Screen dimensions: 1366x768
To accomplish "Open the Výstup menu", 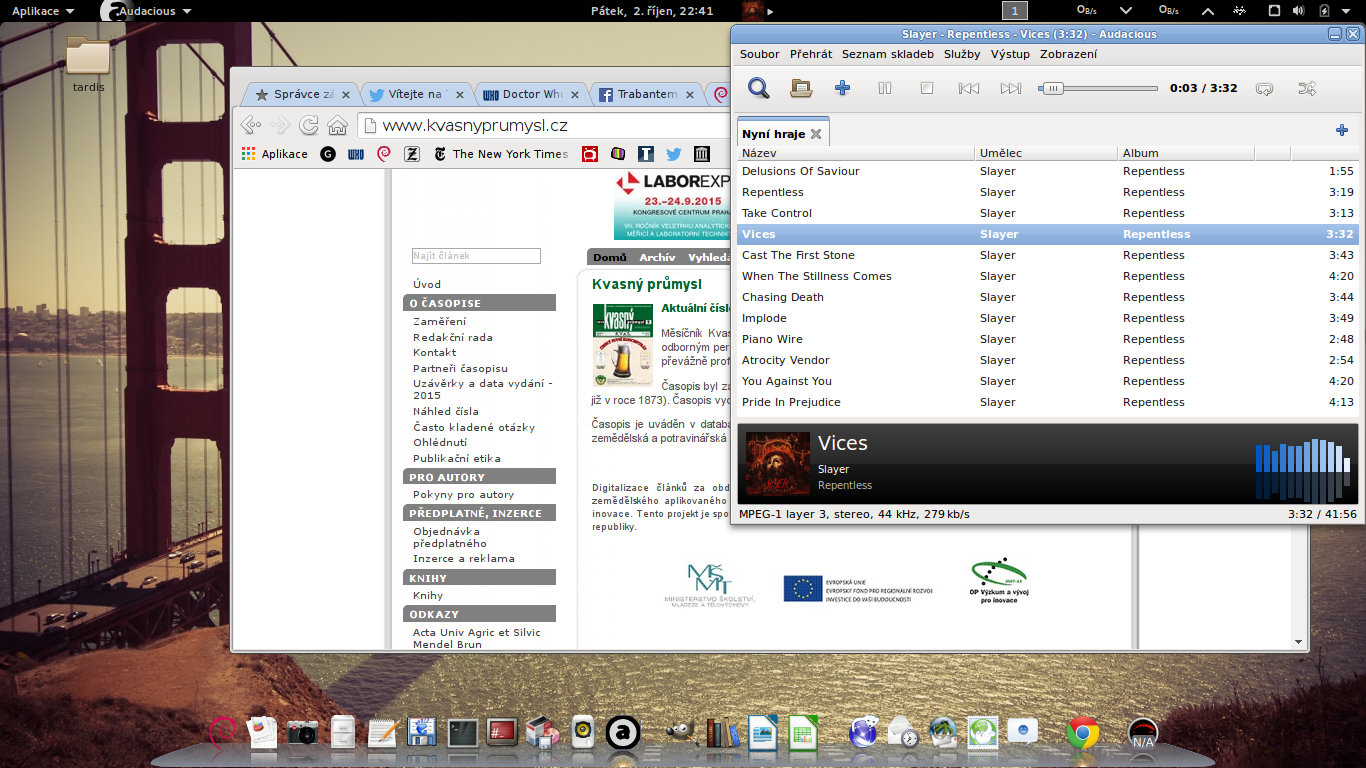I will (1010, 54).
